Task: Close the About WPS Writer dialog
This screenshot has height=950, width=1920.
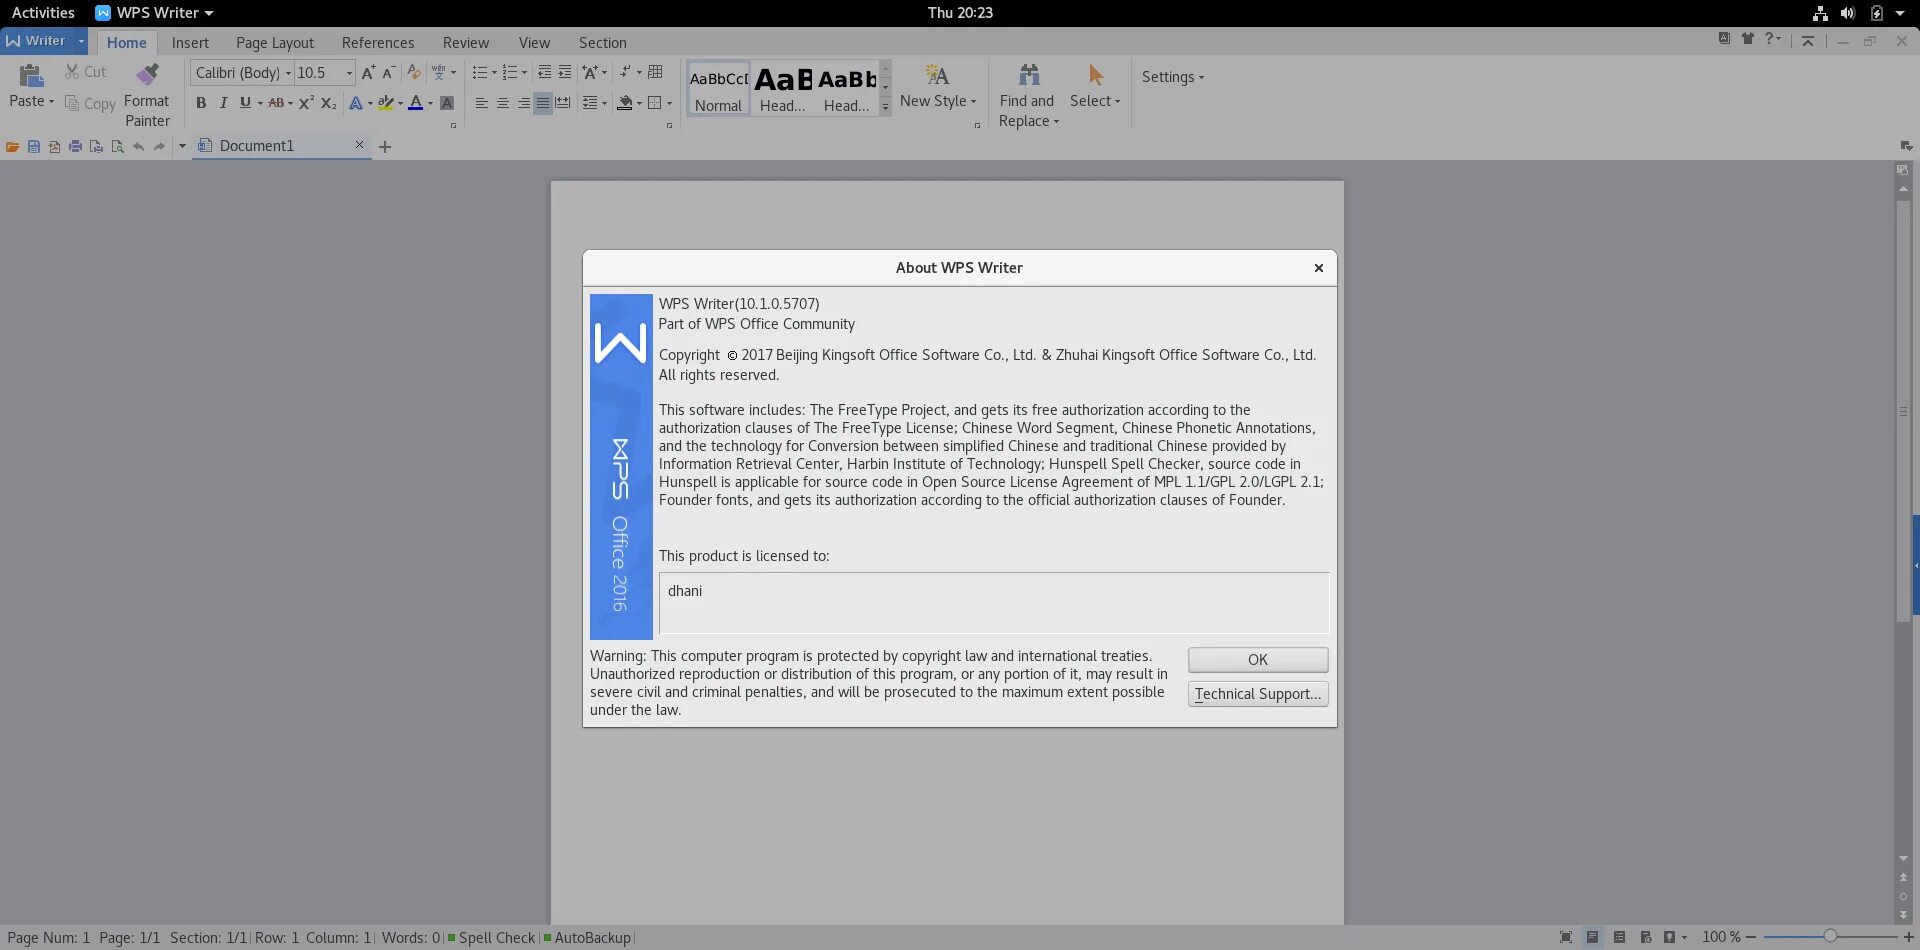Action: (1319, 268)
